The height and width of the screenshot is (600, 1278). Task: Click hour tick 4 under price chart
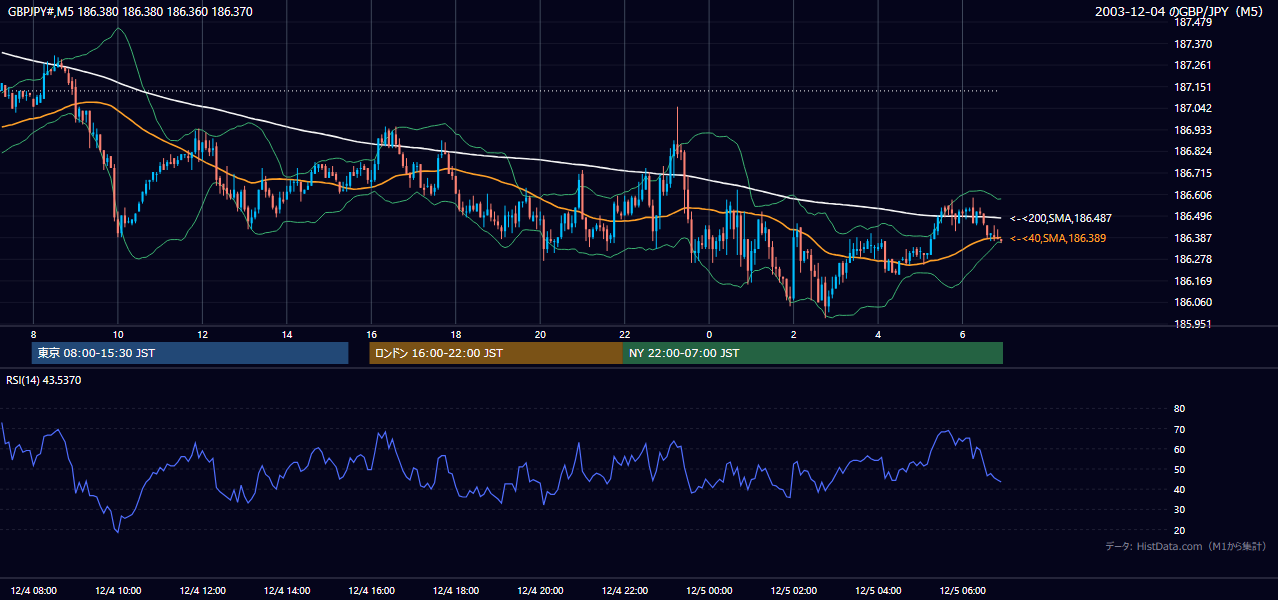click(x=879, y=334)
